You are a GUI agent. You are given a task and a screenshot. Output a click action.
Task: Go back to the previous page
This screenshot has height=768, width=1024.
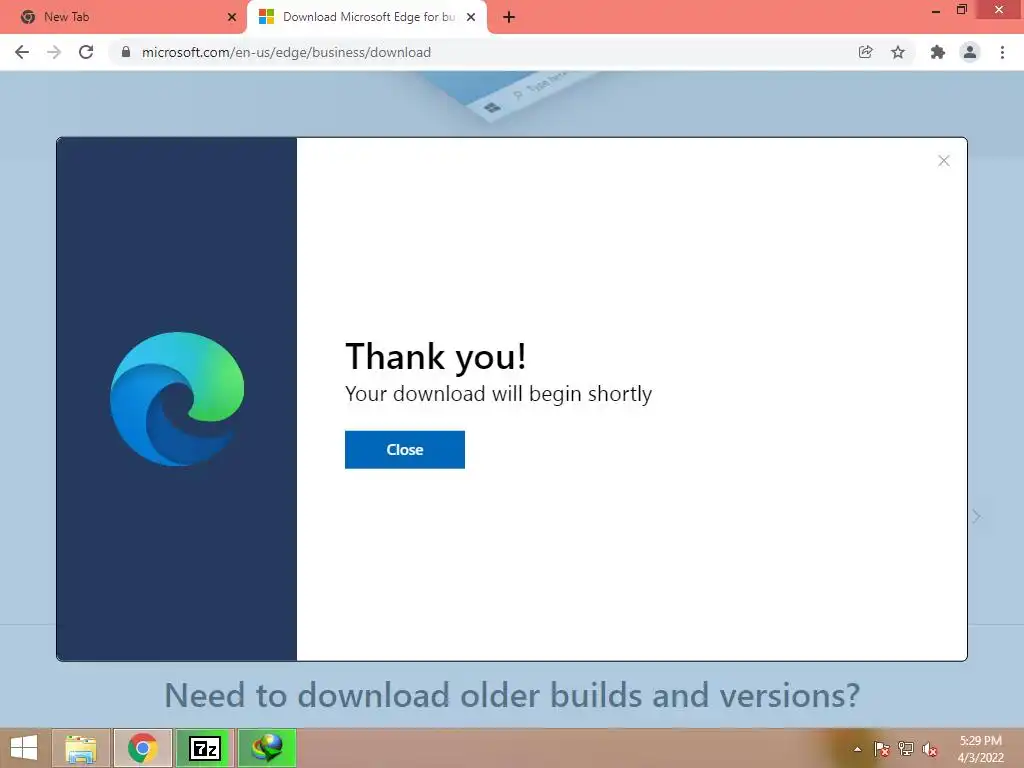coord(22,52)
